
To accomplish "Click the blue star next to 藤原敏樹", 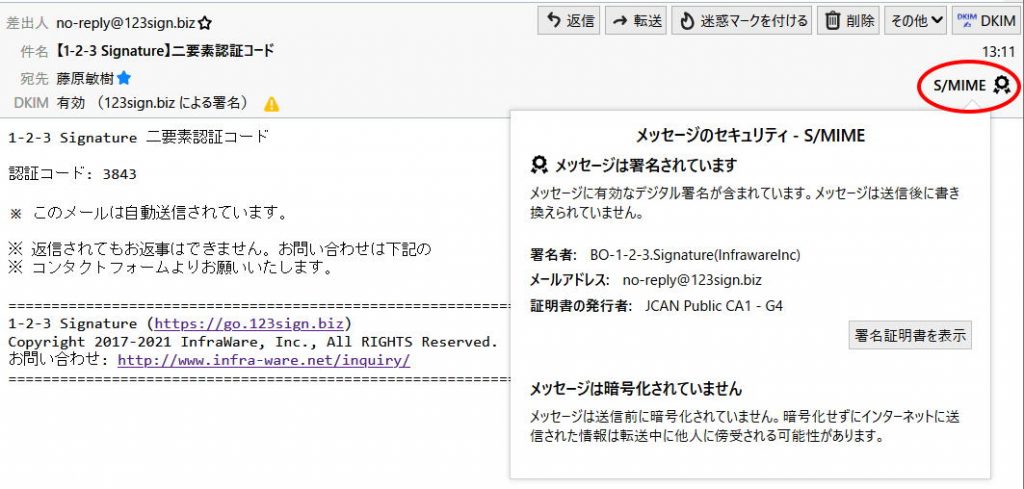I will click(124, 78).
